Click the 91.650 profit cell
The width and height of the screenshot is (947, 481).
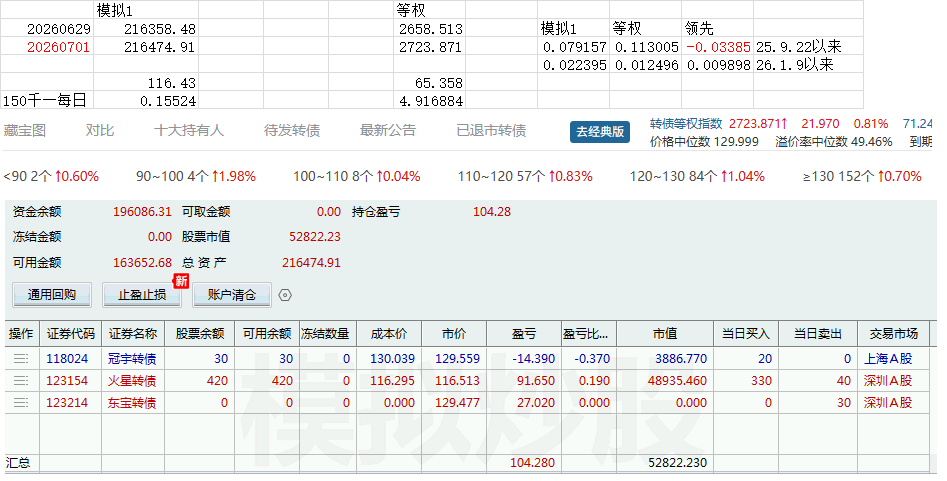click(x=536, y=381)
